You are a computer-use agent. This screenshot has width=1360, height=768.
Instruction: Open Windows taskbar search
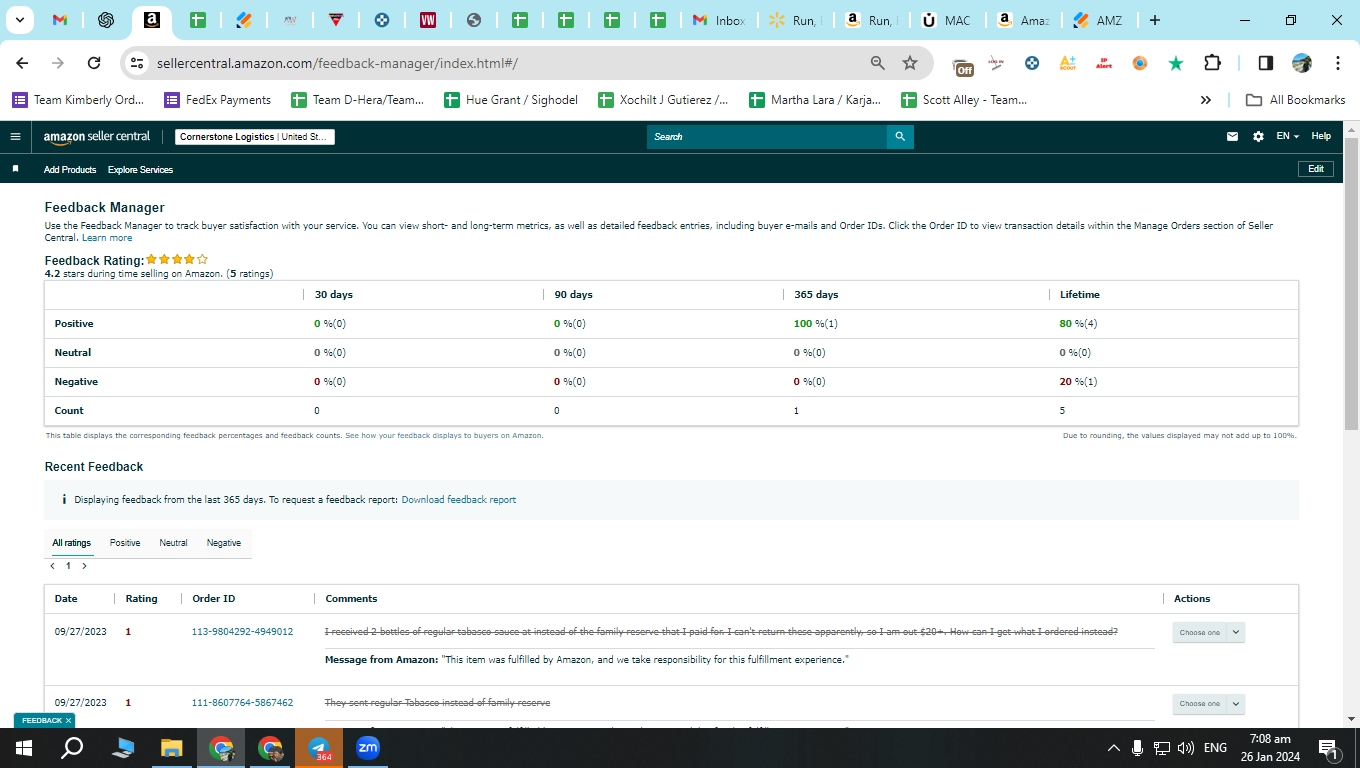[72, 747]
